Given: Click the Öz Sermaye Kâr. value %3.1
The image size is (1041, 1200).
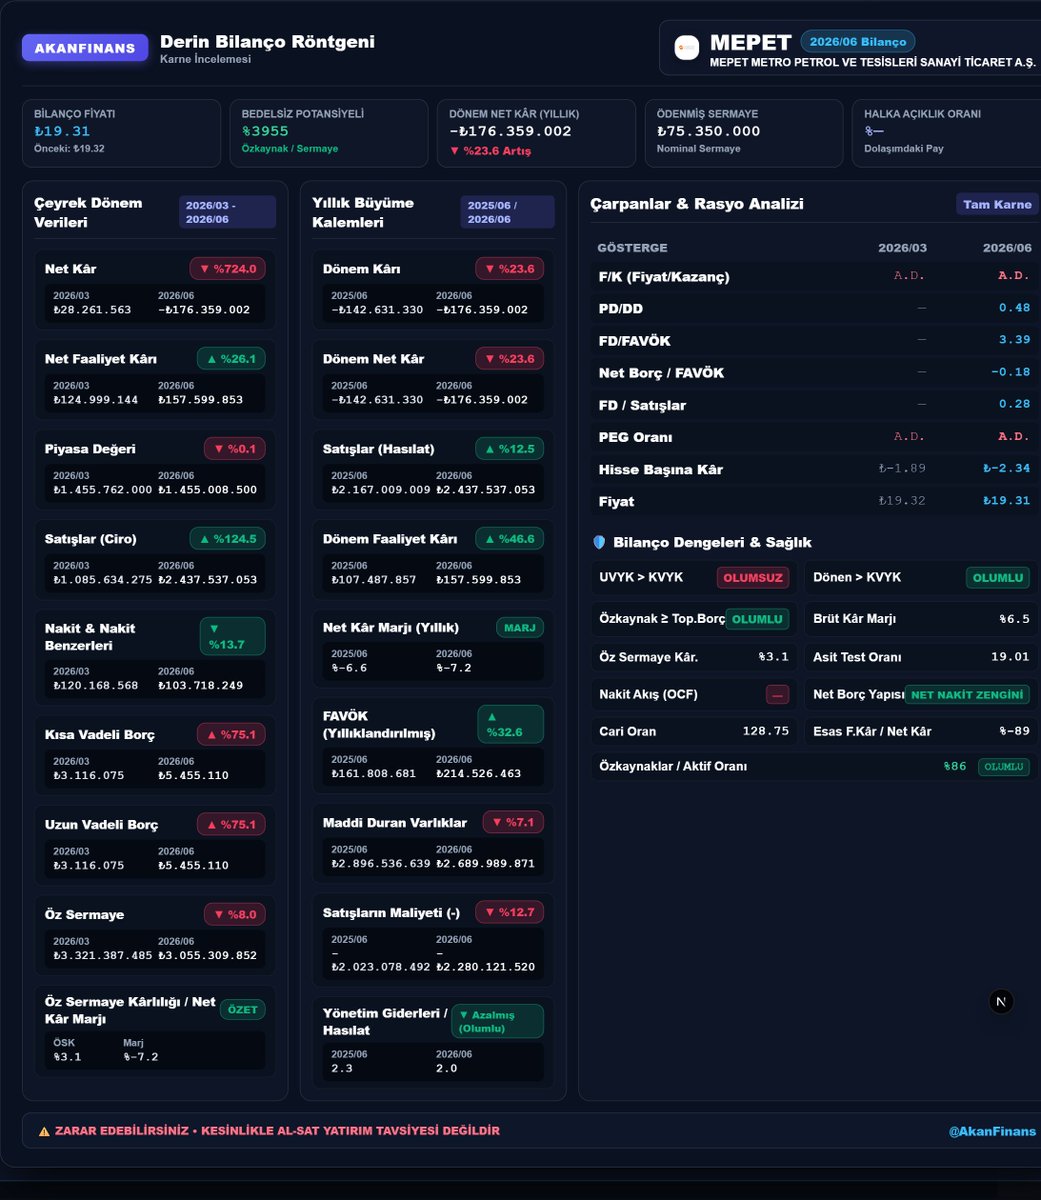Looking at the screenshot, I should click(x=774, y=657).
